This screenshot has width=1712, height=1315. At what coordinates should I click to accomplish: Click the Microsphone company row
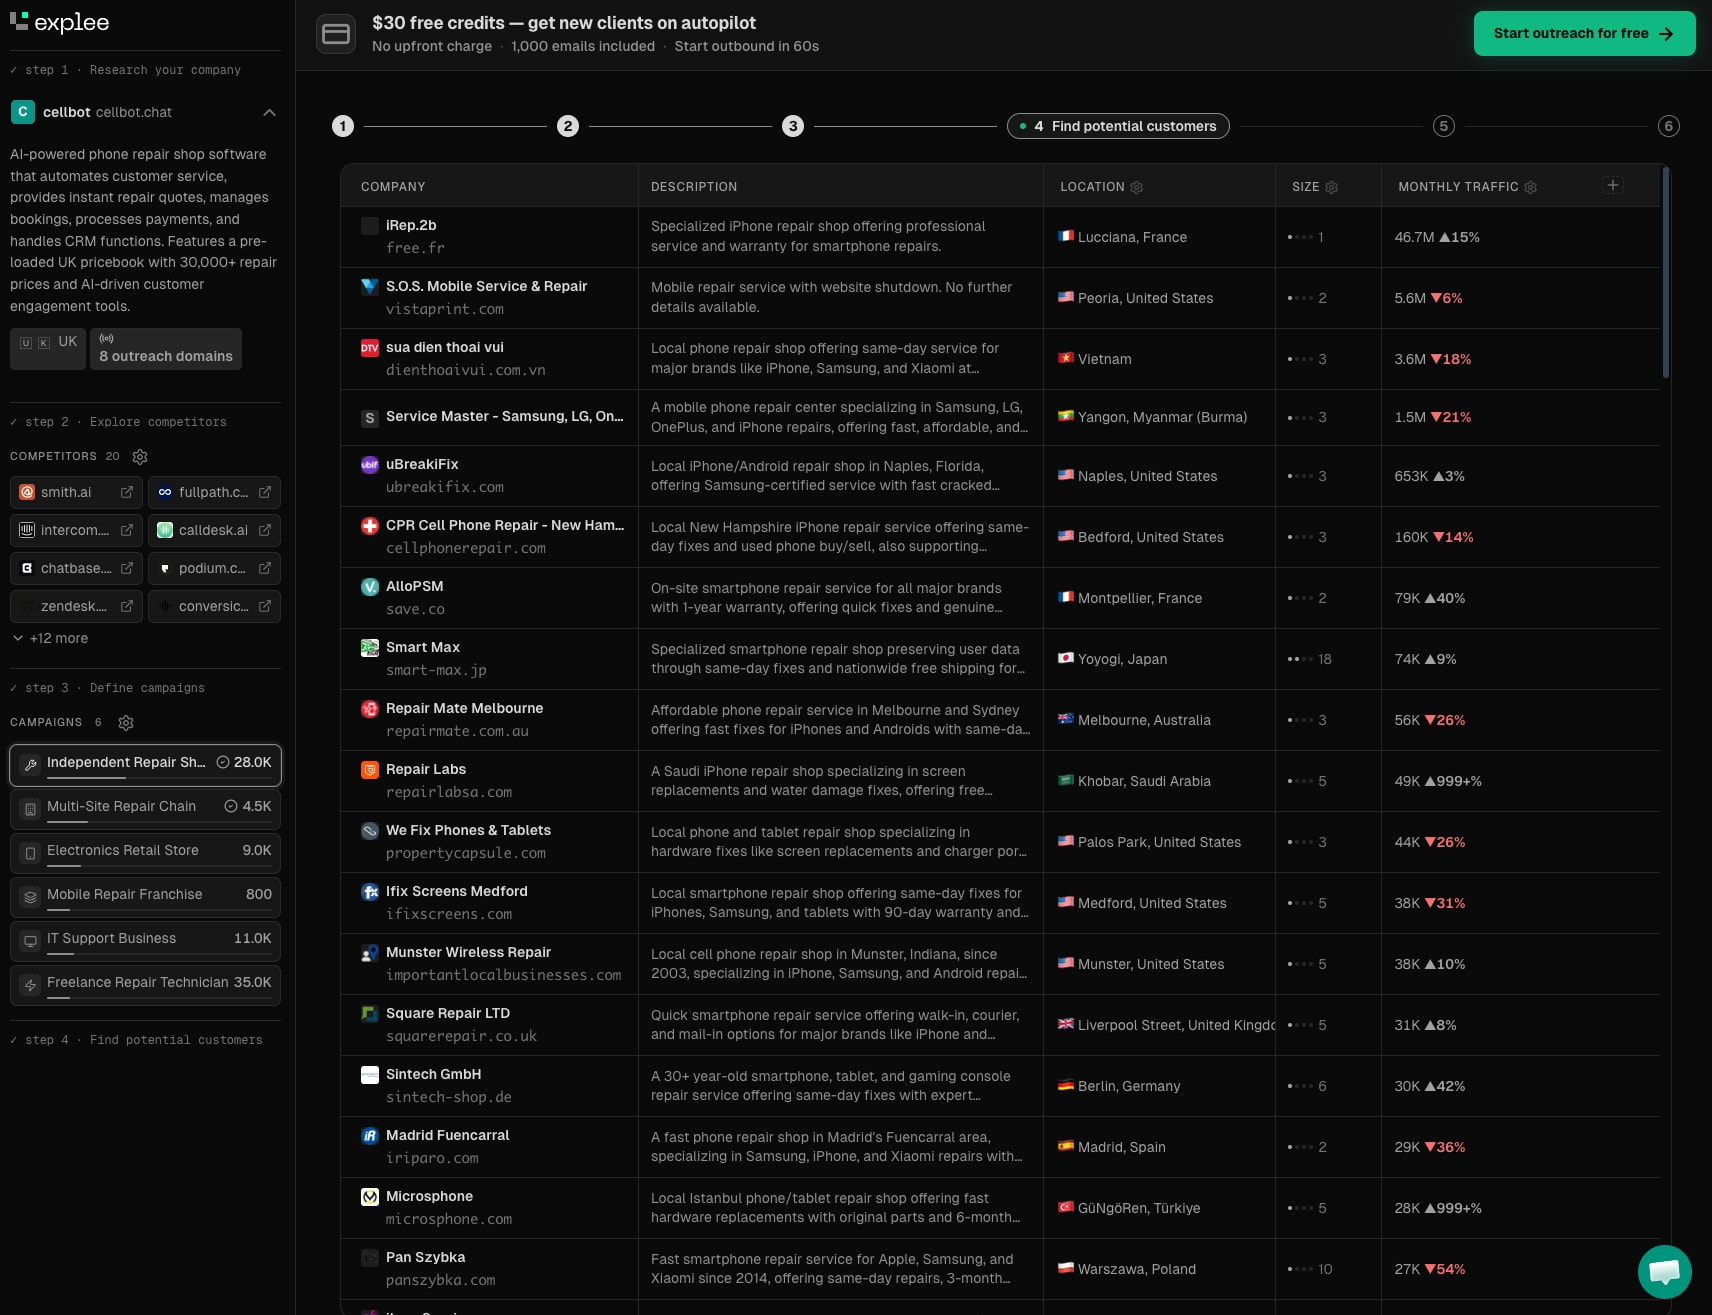coord(1000,1208)
